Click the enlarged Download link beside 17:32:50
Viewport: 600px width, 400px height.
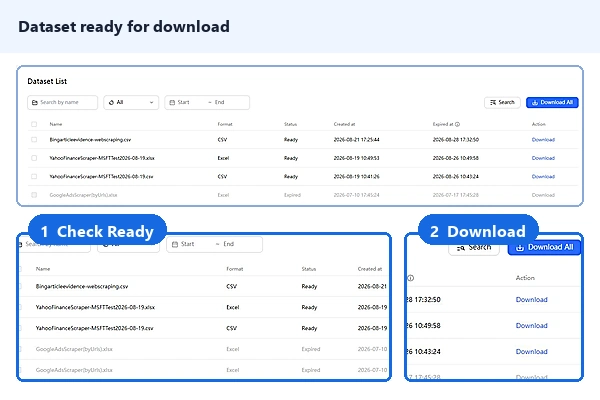tap(532, 300)
